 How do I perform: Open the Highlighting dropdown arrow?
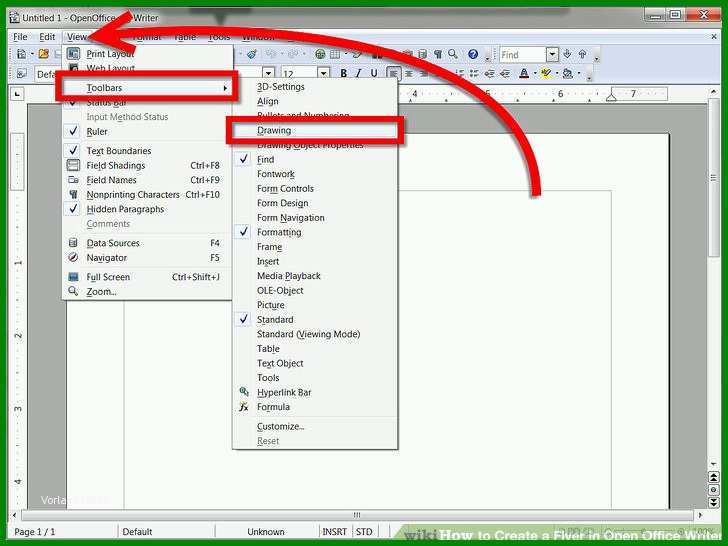click(557, 73)
